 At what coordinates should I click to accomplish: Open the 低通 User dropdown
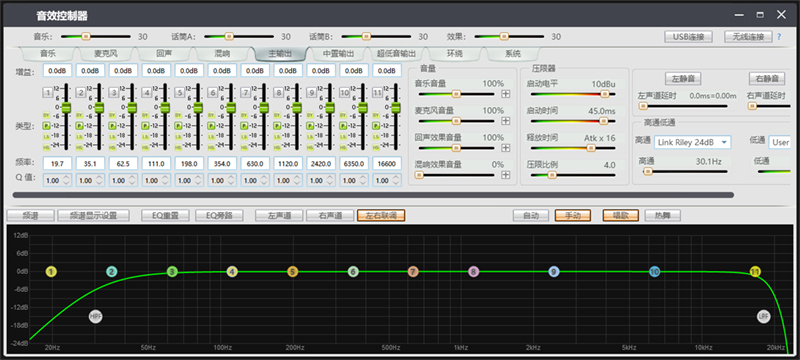point(780,142)
